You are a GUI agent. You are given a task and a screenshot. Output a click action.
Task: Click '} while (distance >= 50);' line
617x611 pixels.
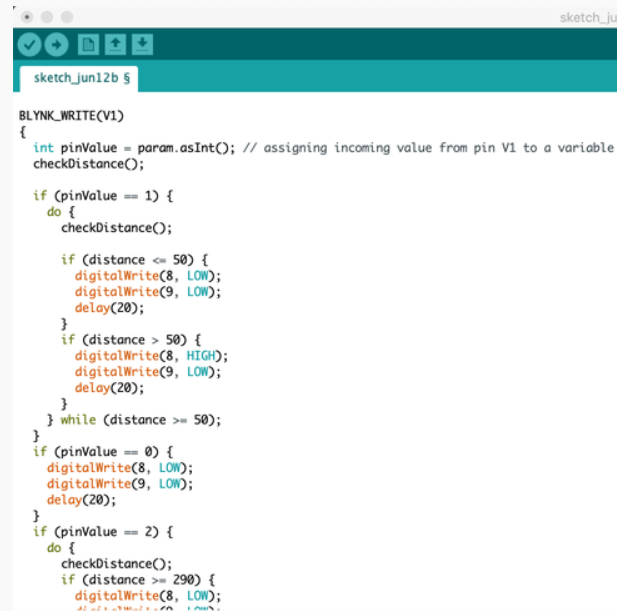(x=134, y=420)
